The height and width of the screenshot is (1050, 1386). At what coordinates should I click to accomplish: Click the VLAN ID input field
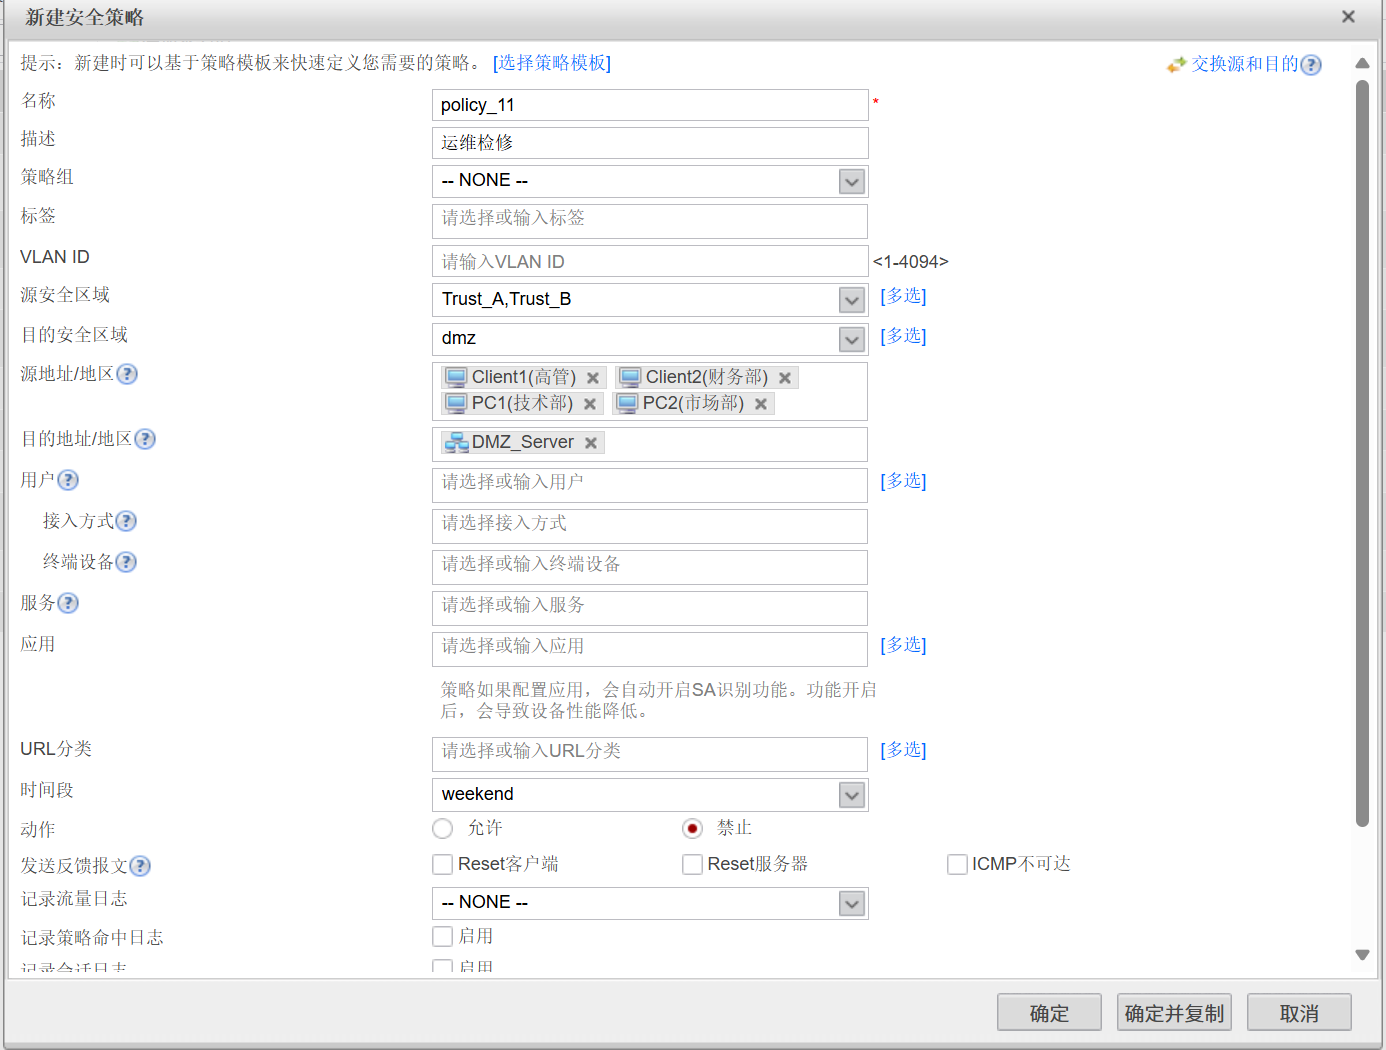coord(650,261)
